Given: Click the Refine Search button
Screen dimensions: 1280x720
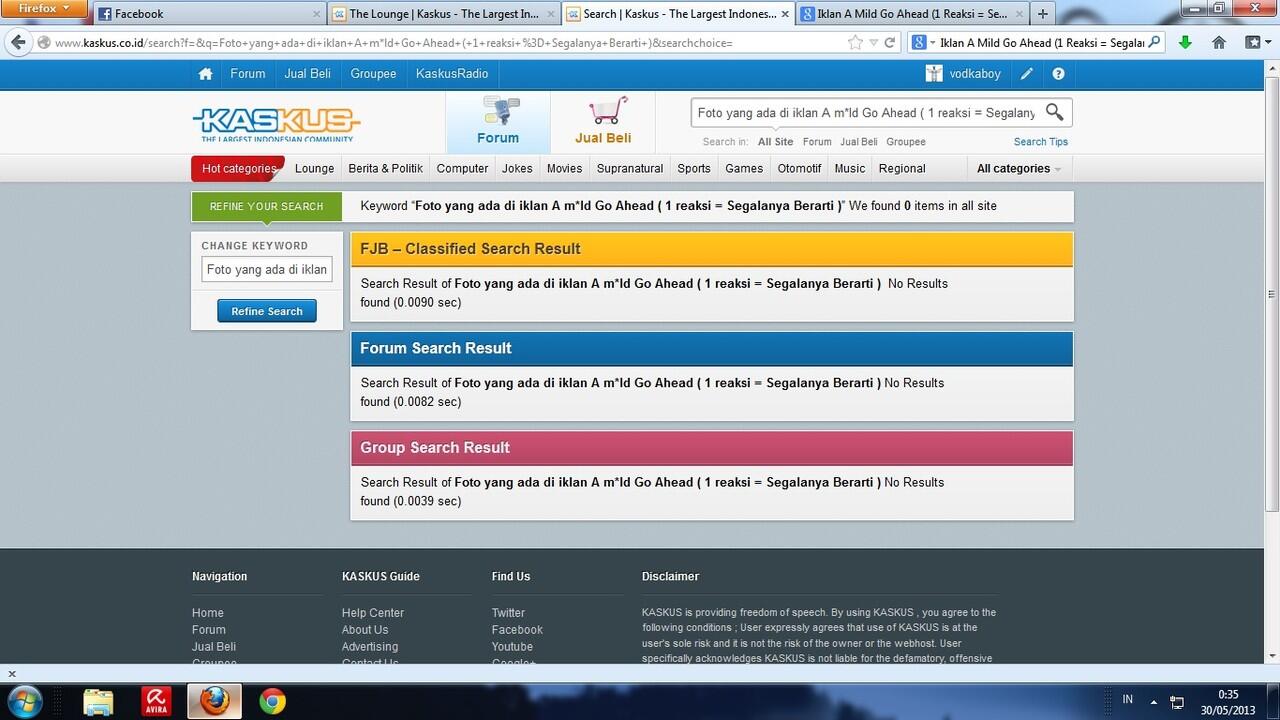Looking at the screenshot, I should coord(267,311).
